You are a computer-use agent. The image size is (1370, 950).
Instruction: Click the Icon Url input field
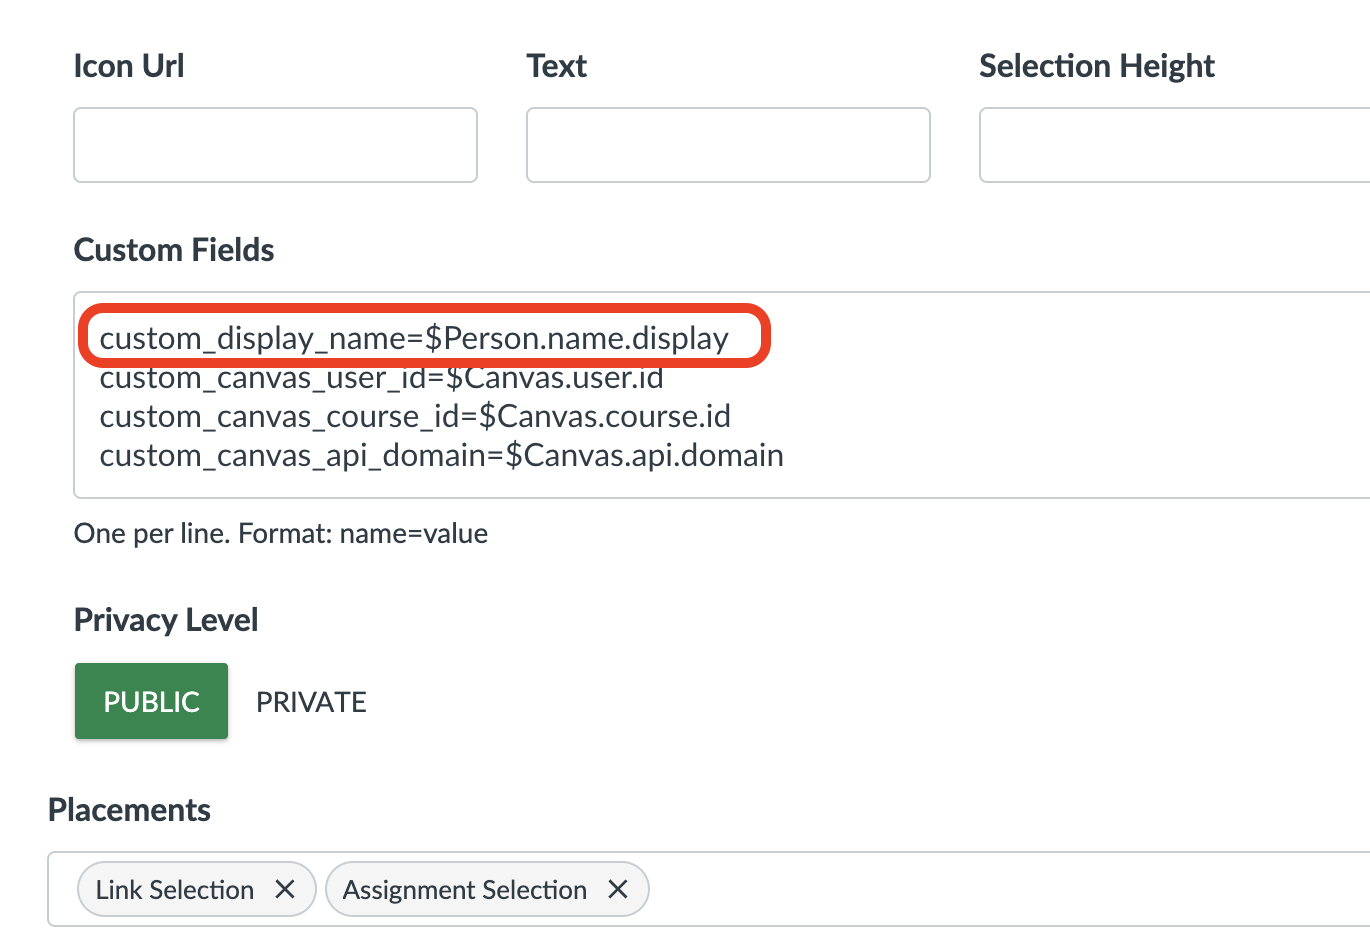pyautogui.click(x=275, y=145)
